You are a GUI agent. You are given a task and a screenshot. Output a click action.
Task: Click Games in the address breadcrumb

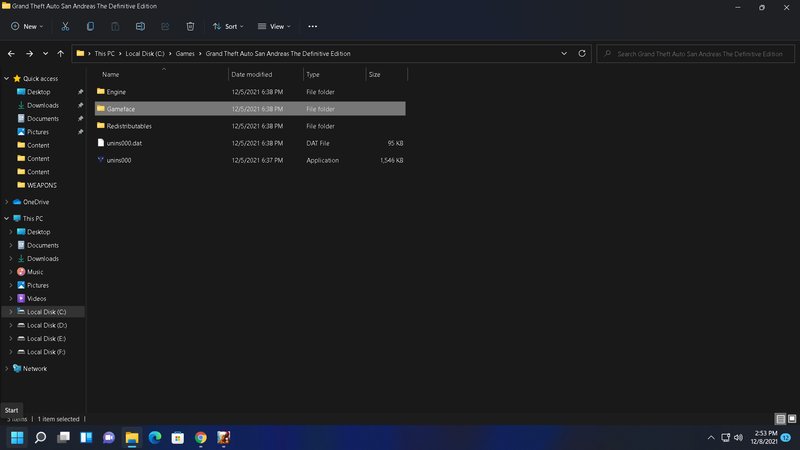point(185,54)
